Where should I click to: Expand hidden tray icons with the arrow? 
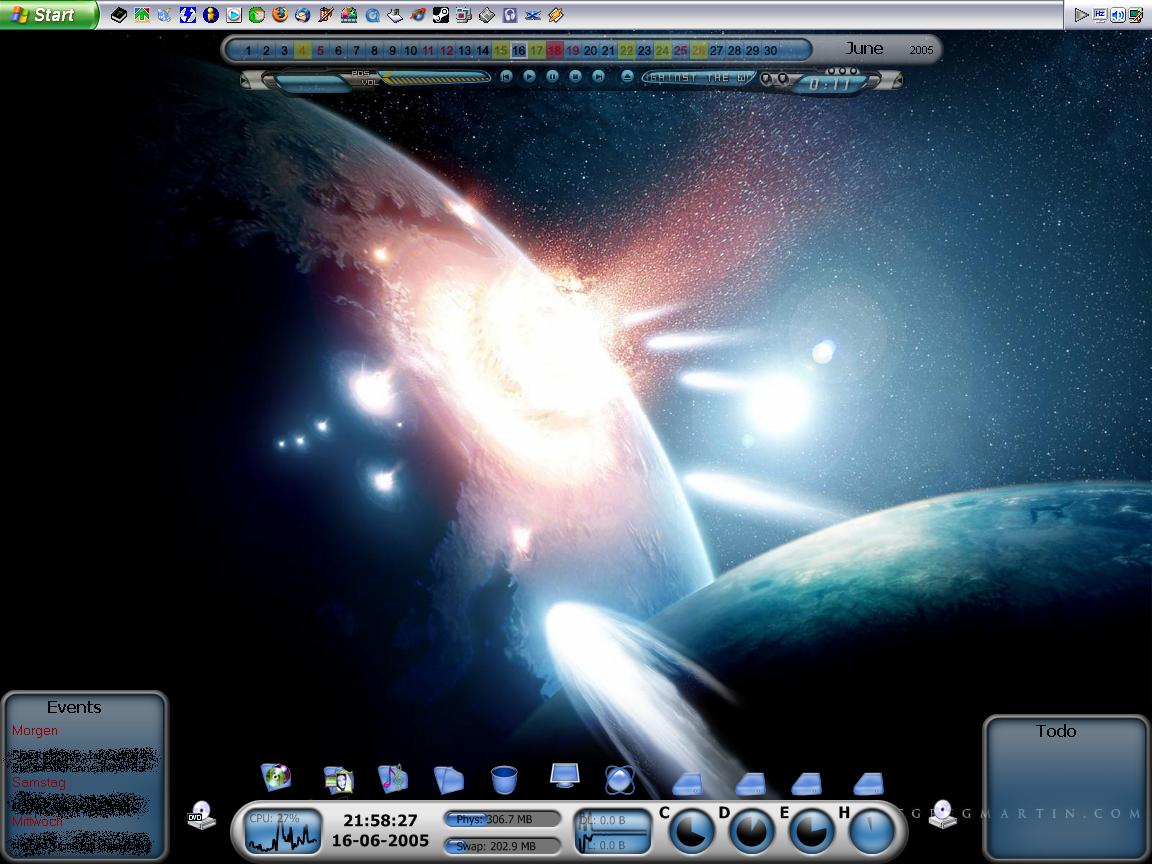click(x=1081, y=15)
